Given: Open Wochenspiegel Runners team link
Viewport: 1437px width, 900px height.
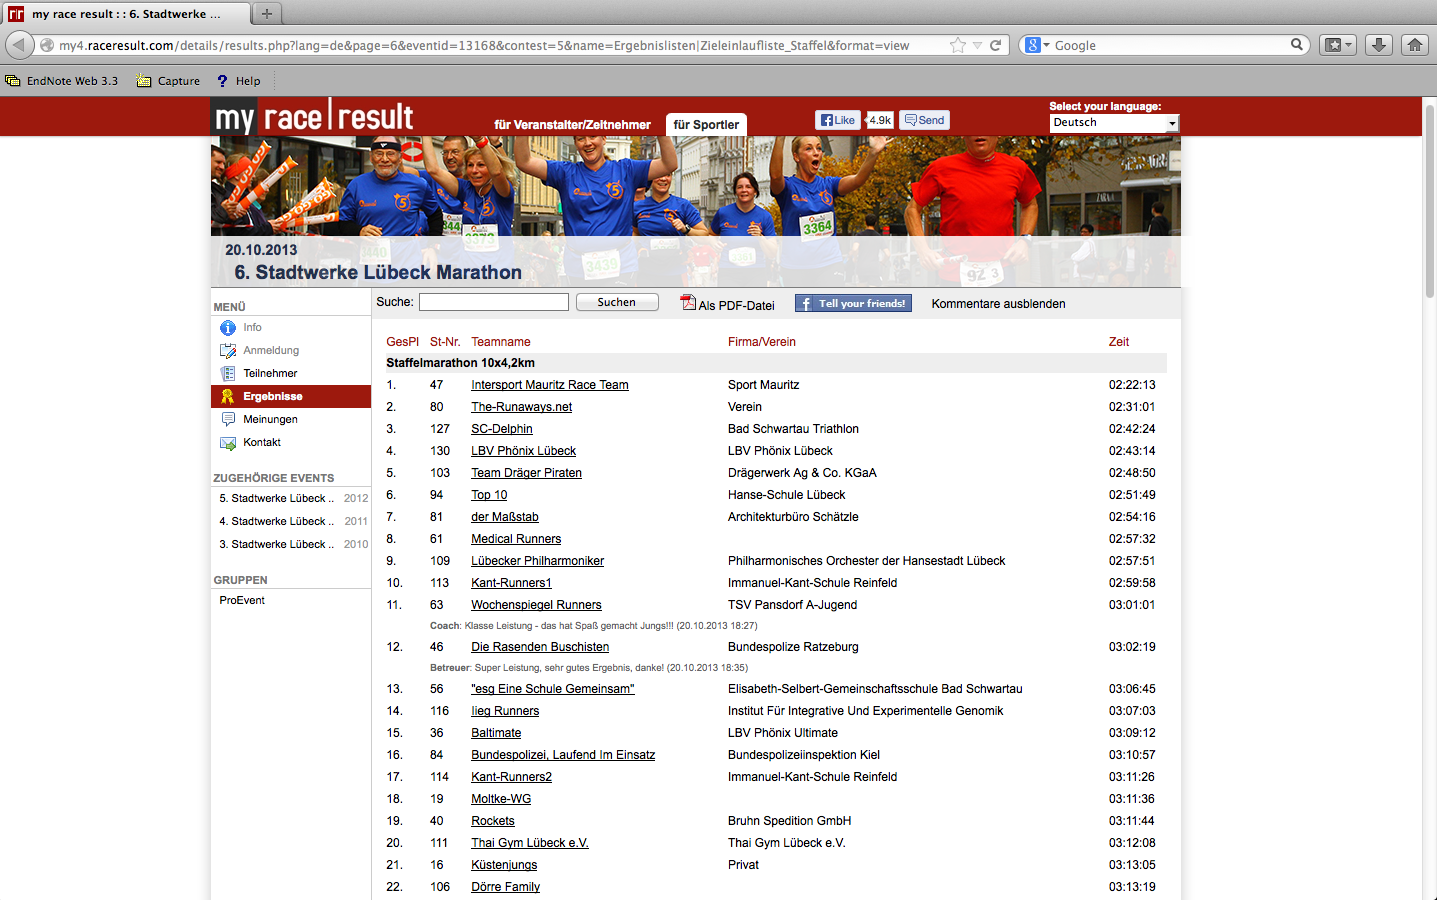Looking at the screenshot, I should [536, 605].
